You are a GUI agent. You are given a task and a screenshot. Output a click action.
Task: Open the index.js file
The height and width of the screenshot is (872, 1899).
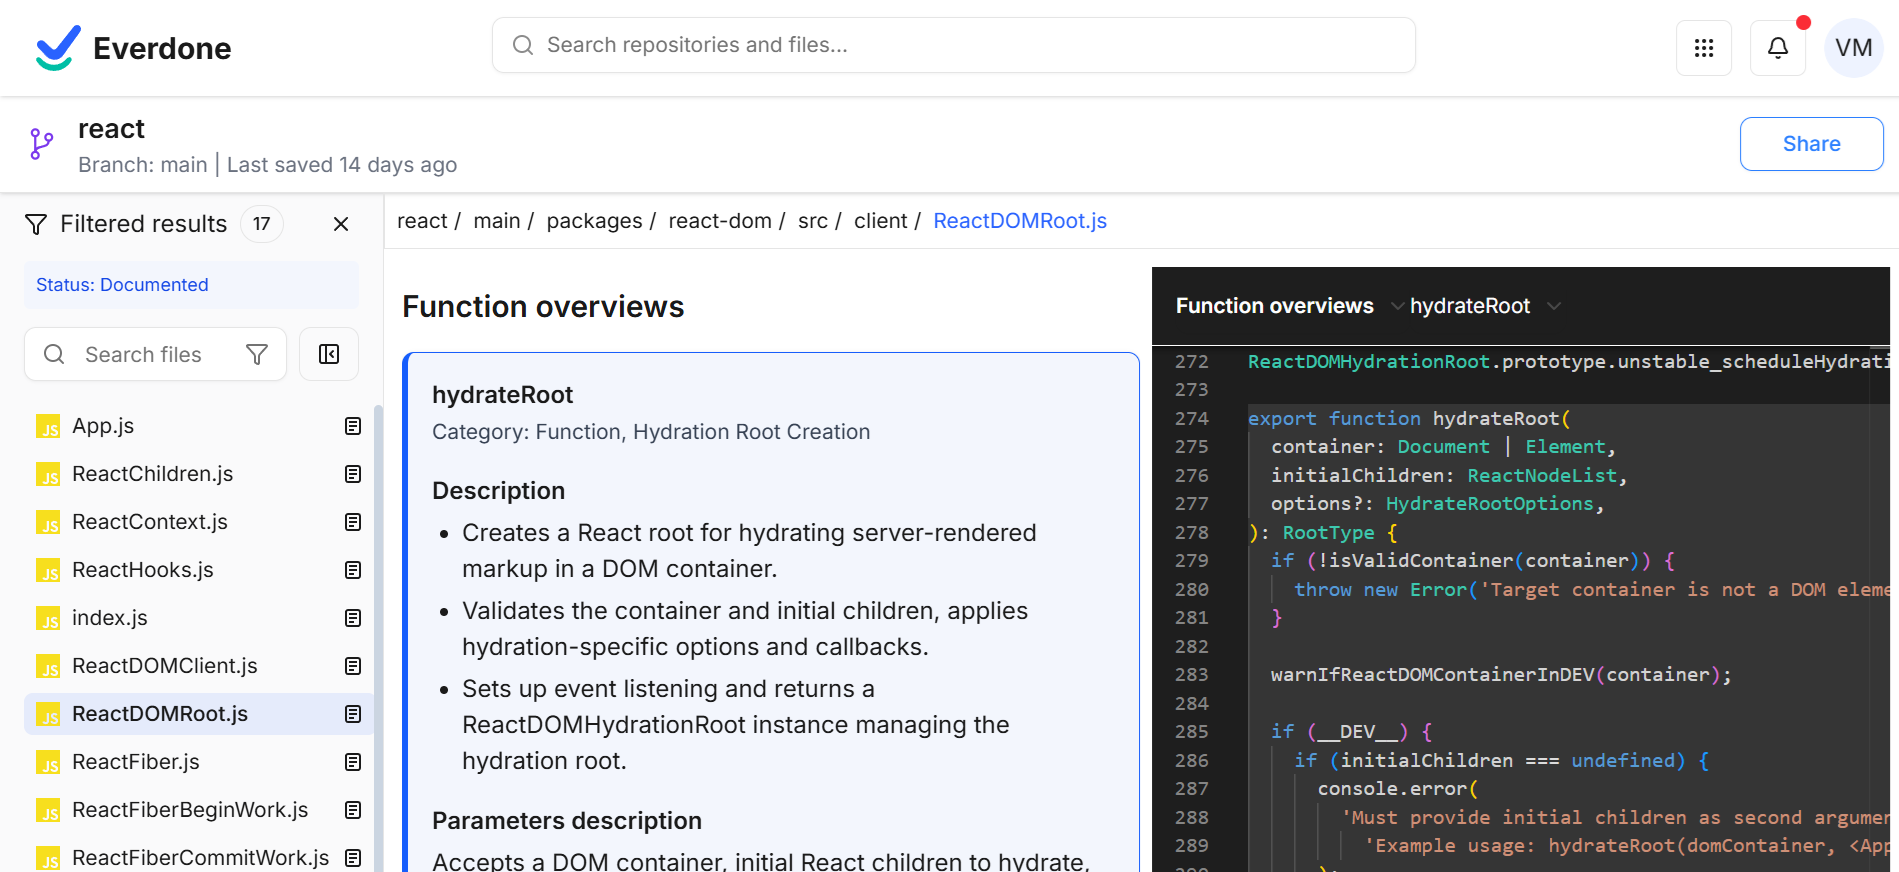point(198,618)
